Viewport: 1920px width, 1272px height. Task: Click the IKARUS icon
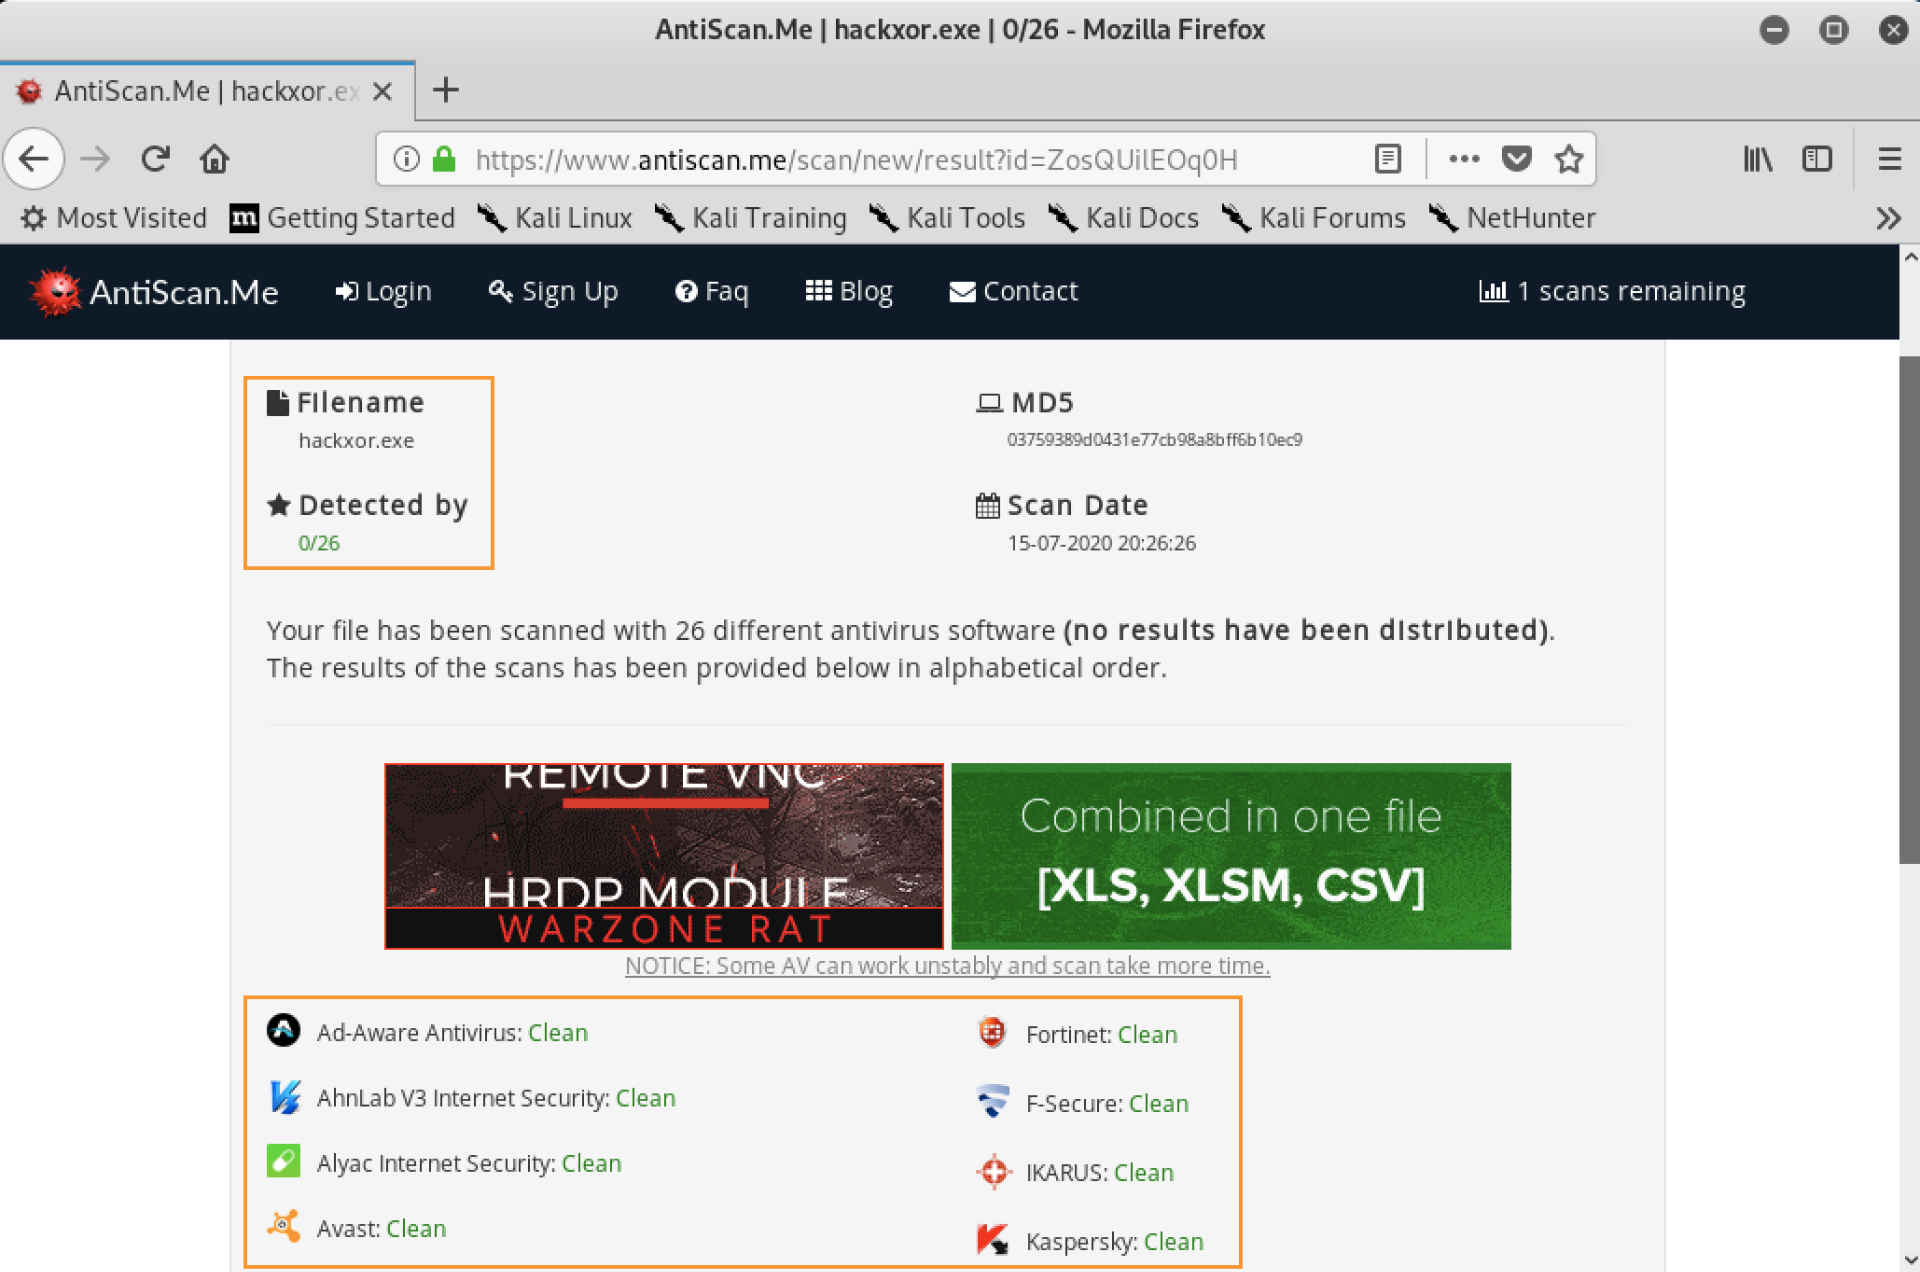tap(993, 1171)
